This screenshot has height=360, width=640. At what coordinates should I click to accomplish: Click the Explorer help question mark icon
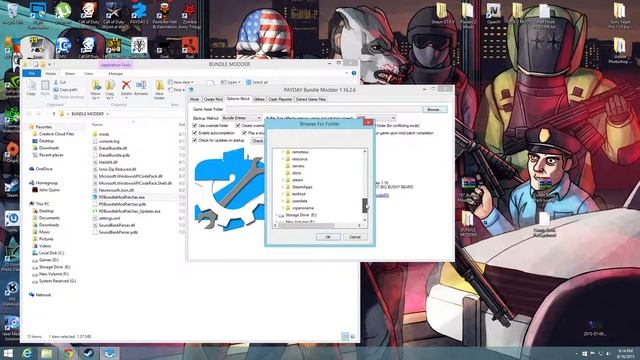tap(354, 73)
